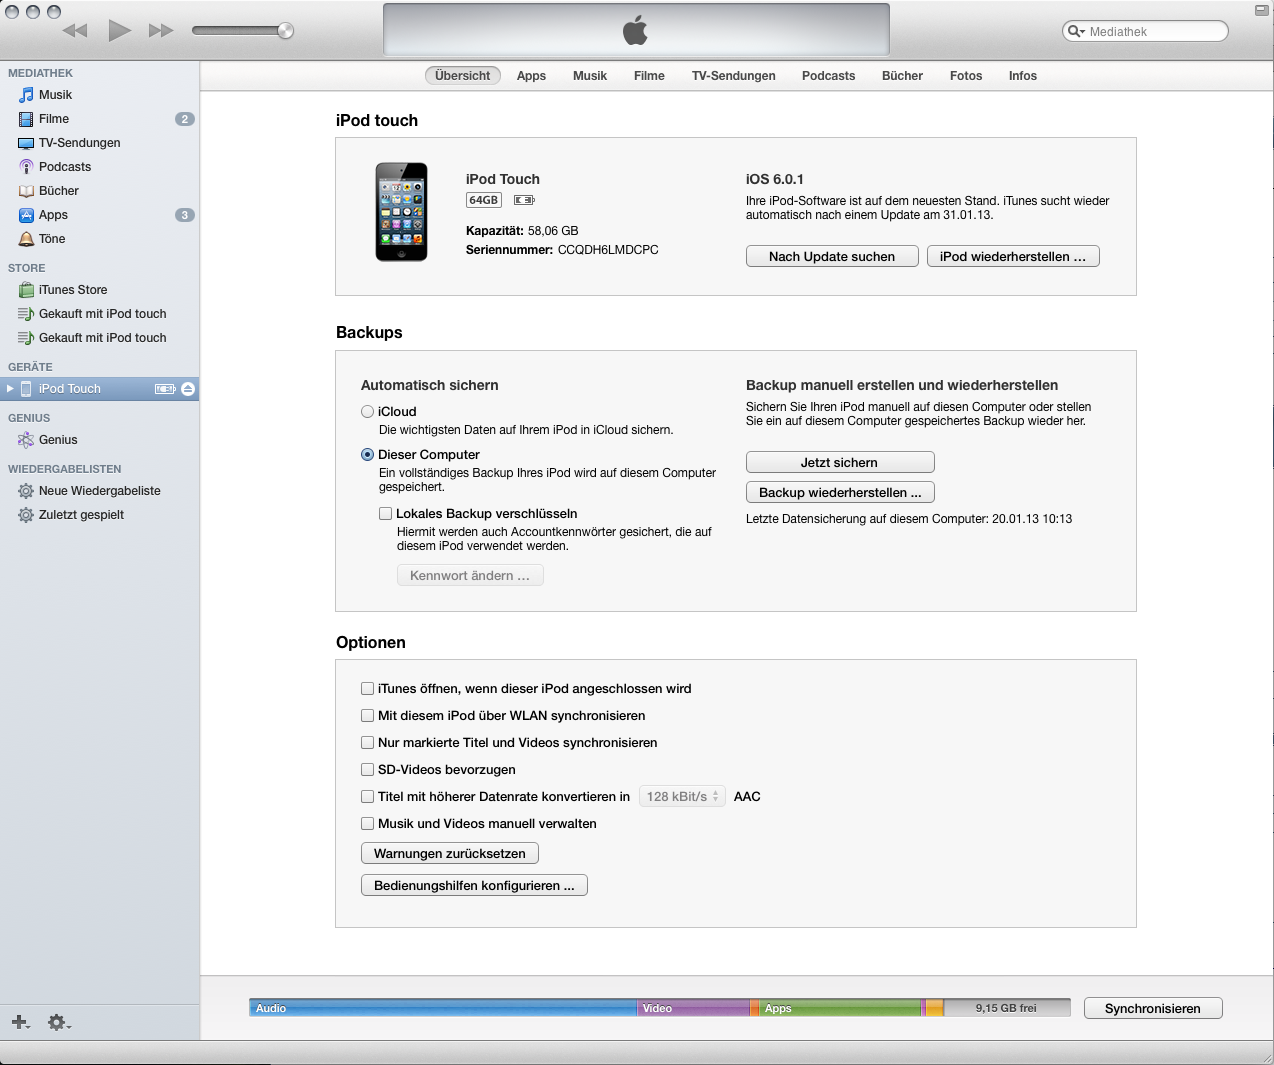
Task: Click the Mediathek search field
Action: click(x=1145, y=31)
